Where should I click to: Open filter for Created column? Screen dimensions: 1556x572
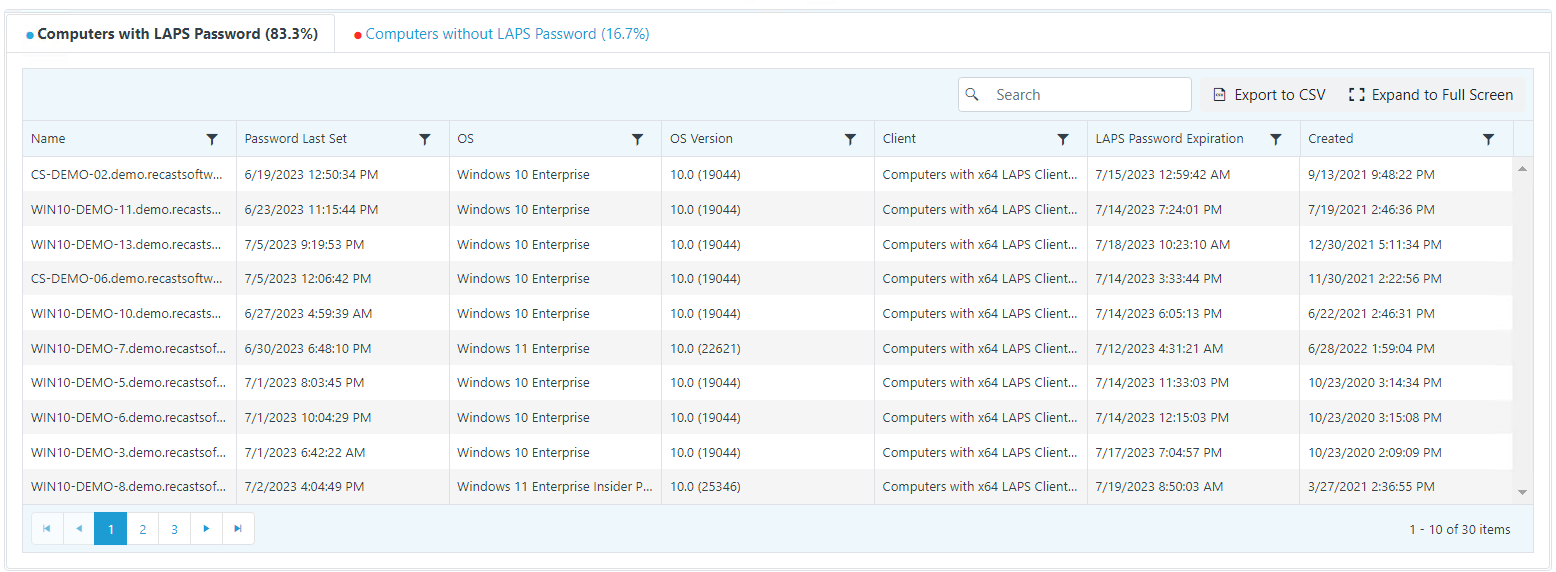[1489, 139]
